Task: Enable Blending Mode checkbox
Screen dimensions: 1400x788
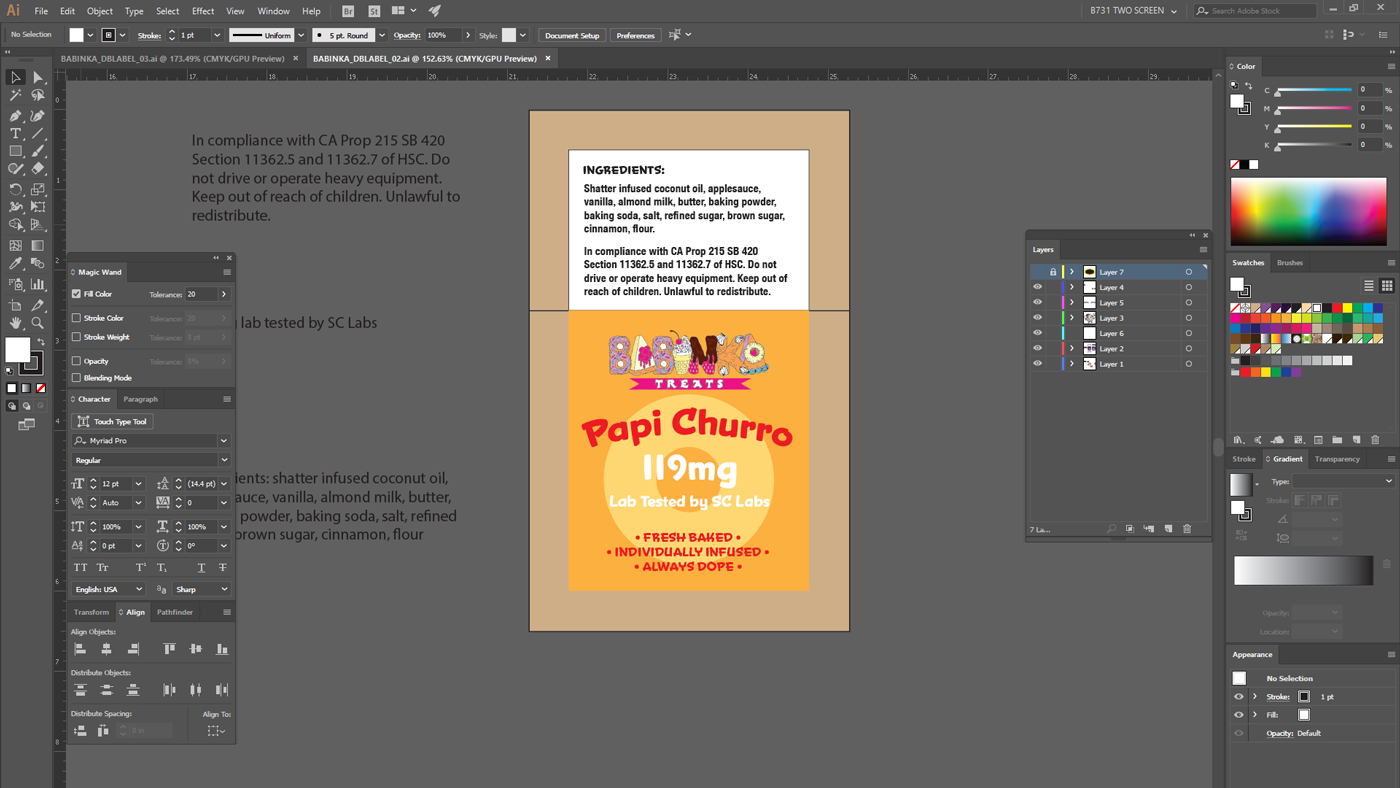Action: point(76,378)
